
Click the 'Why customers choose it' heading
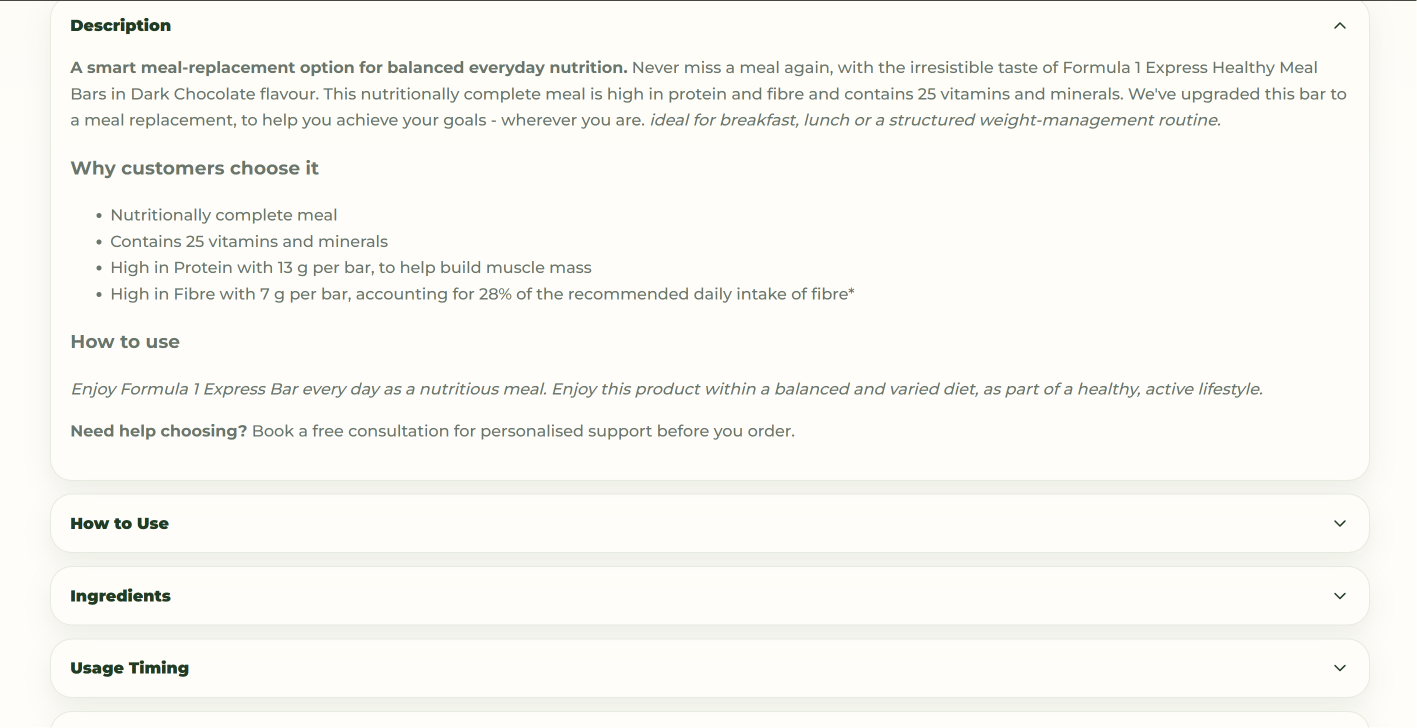point(194,168)
